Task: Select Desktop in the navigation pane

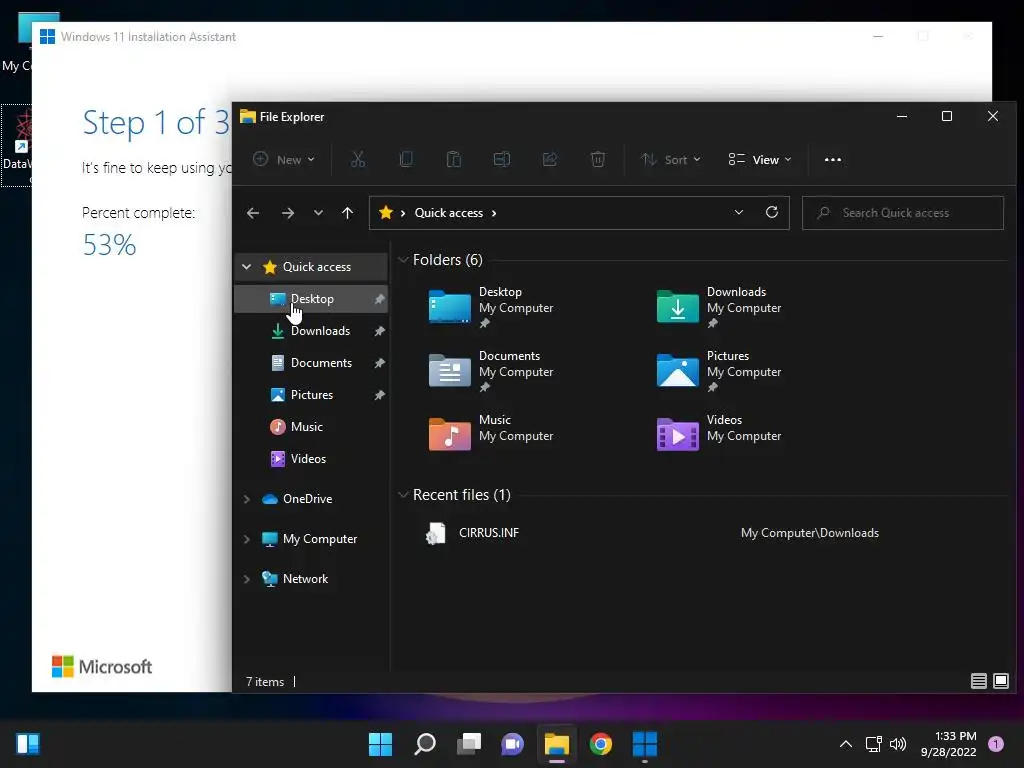Action: 311,298
